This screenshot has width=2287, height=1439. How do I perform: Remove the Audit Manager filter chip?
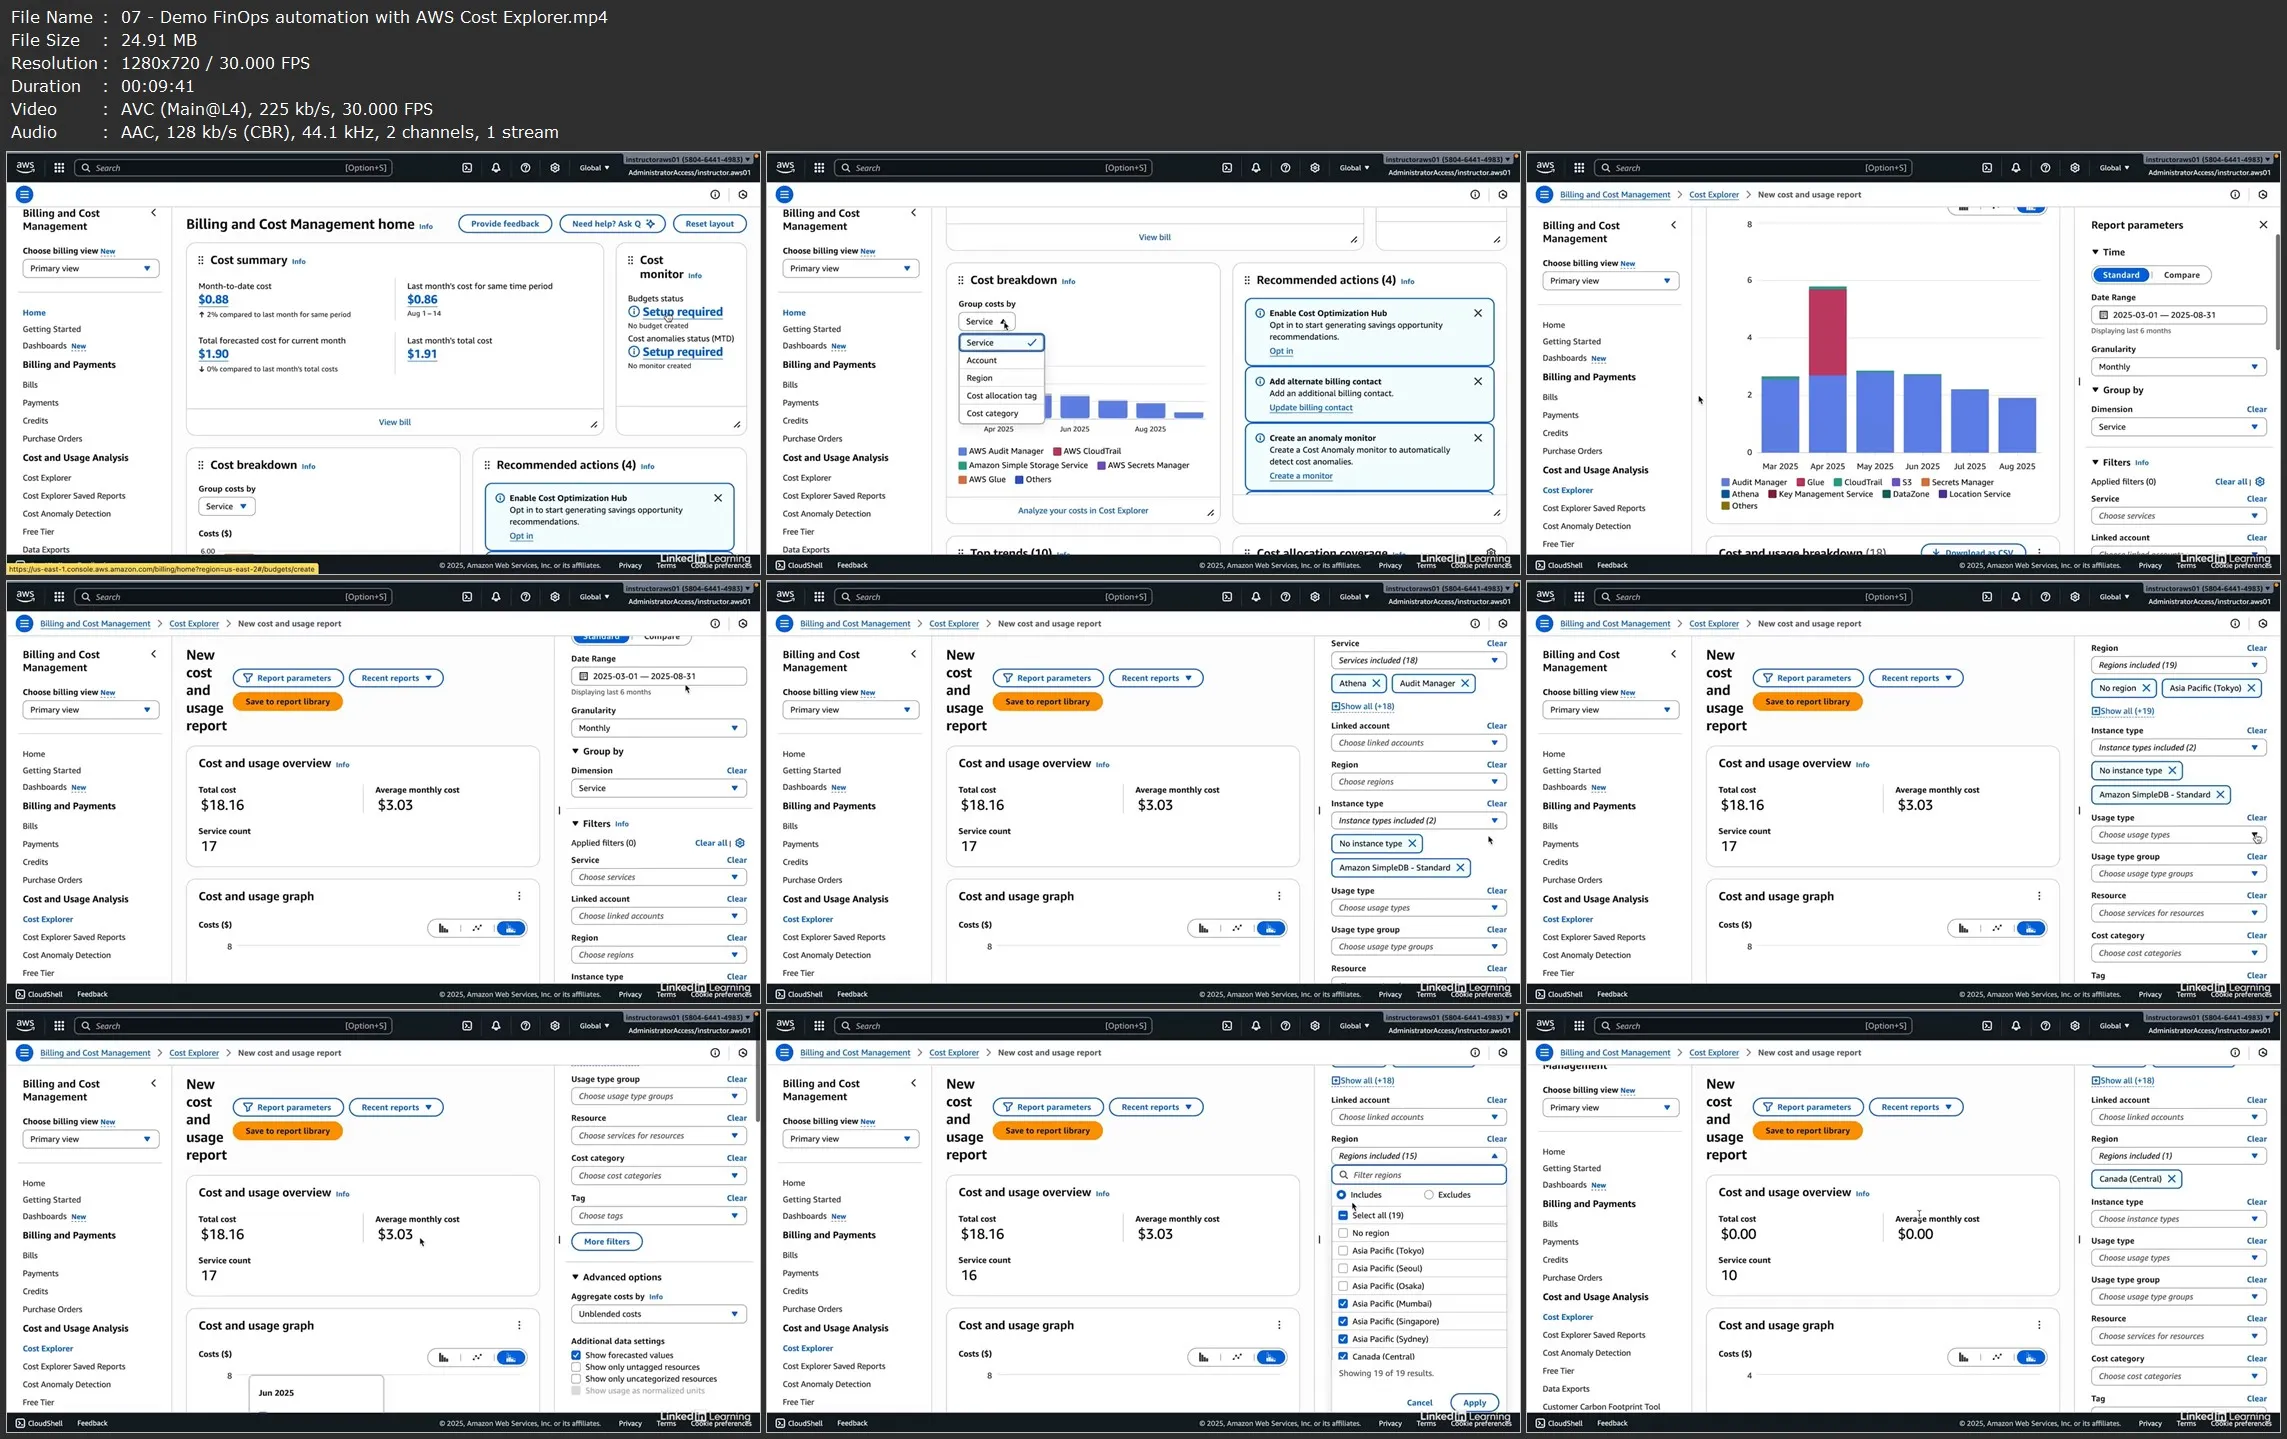1465,684
